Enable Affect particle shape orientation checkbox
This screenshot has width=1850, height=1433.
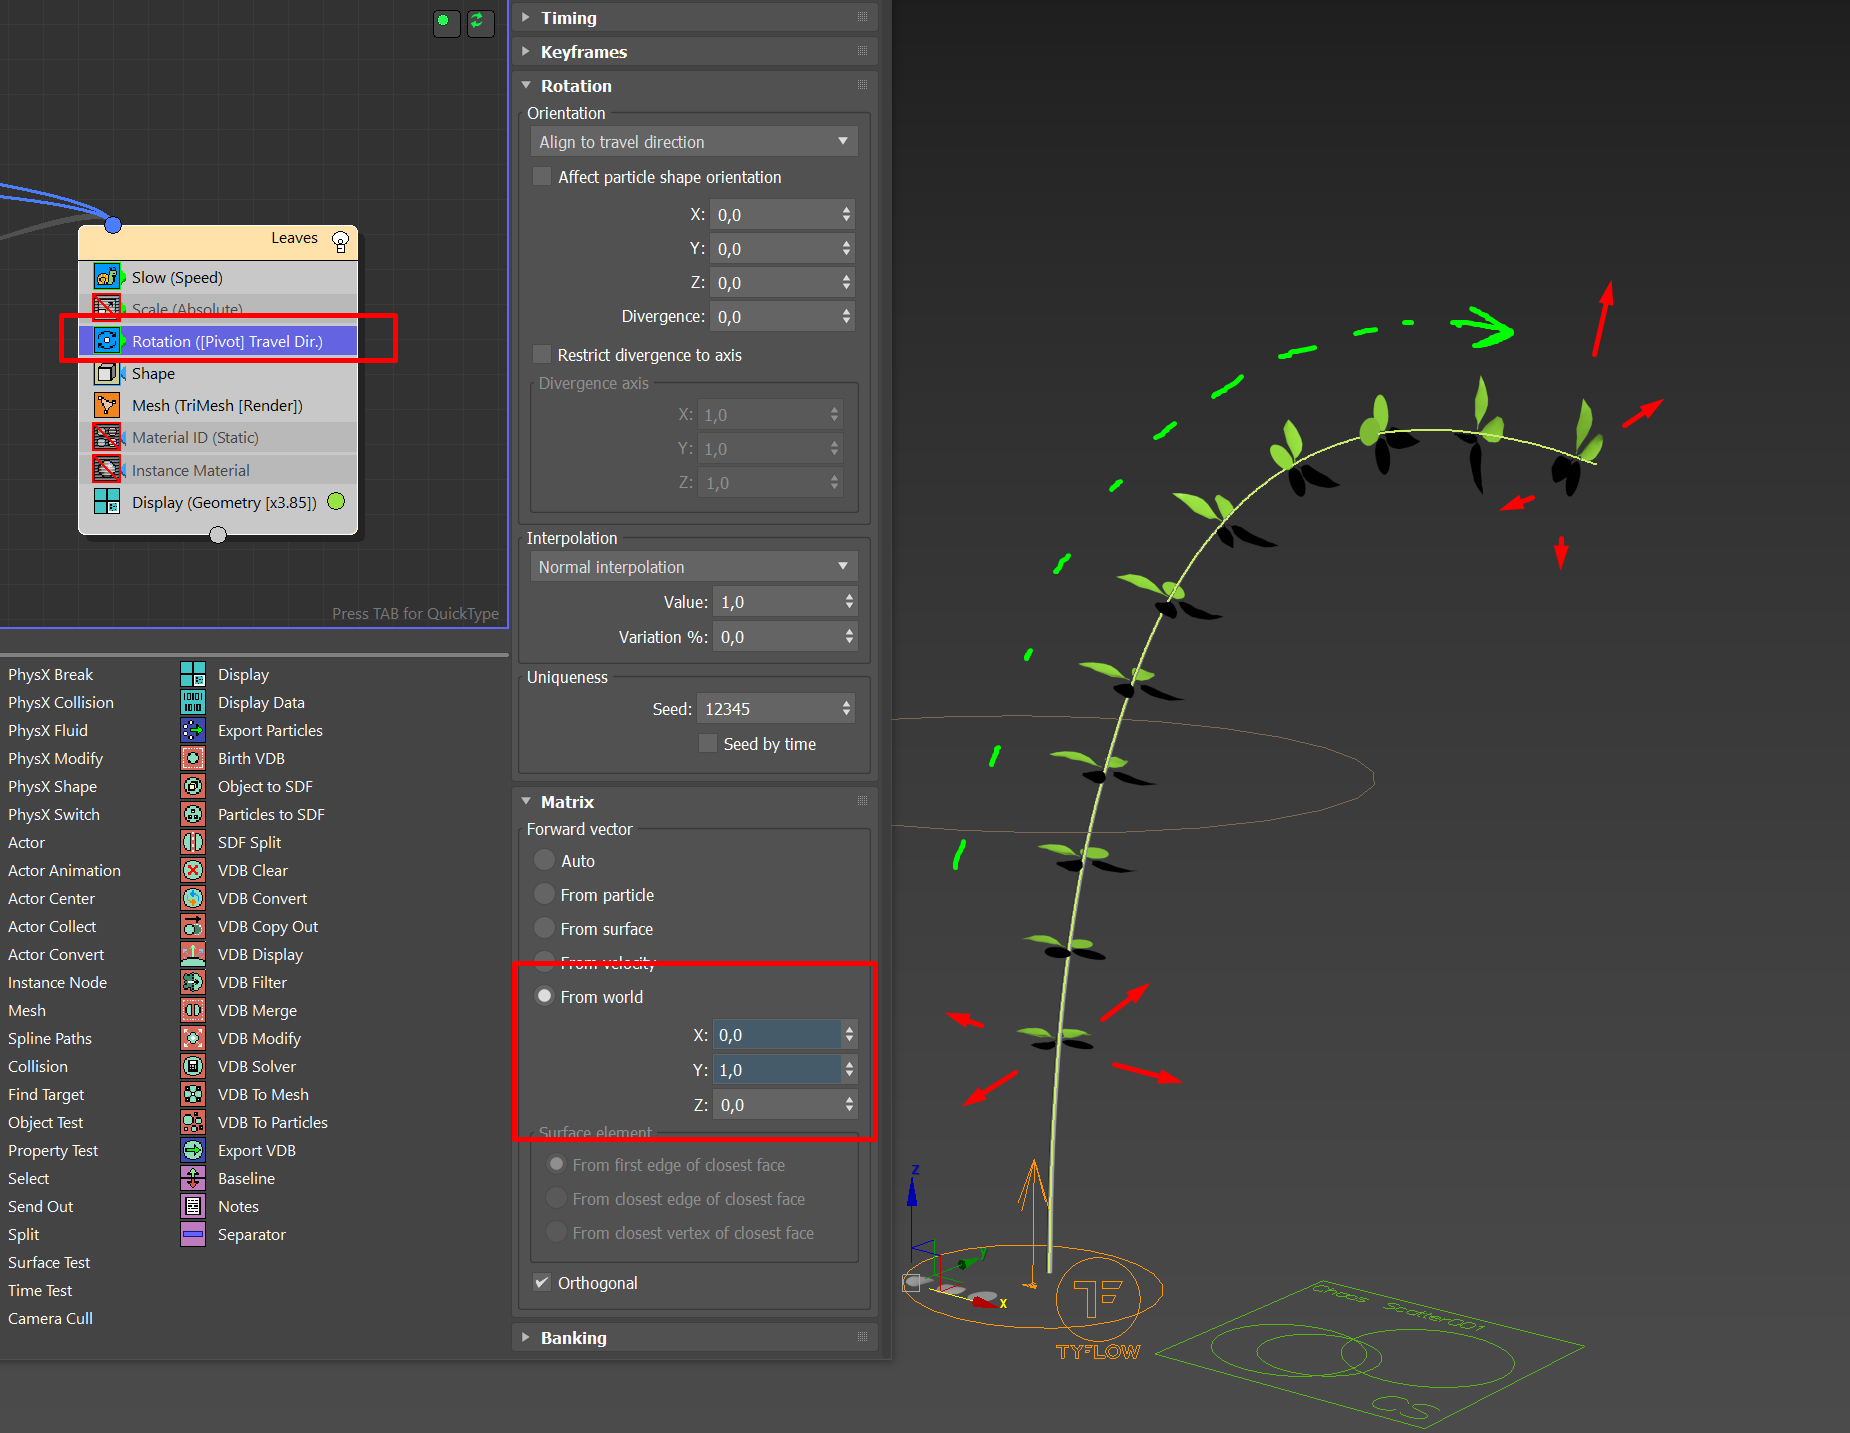[542, 177]
